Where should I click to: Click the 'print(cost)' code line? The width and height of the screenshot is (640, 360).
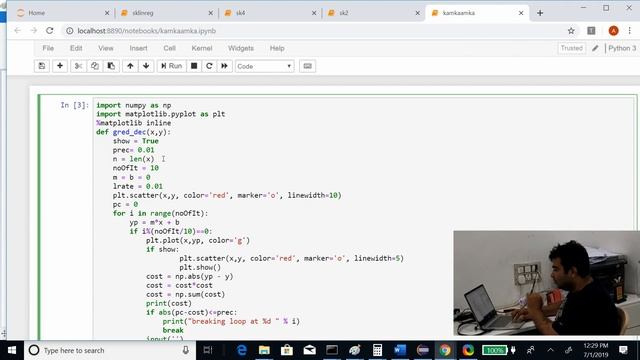(169, 303)
